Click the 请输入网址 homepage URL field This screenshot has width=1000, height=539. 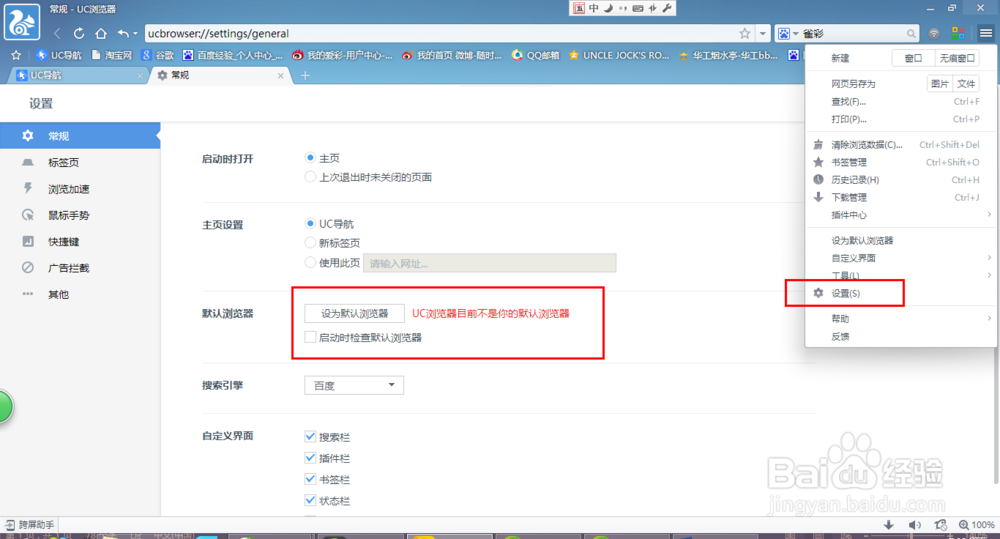tap(489, 263)
